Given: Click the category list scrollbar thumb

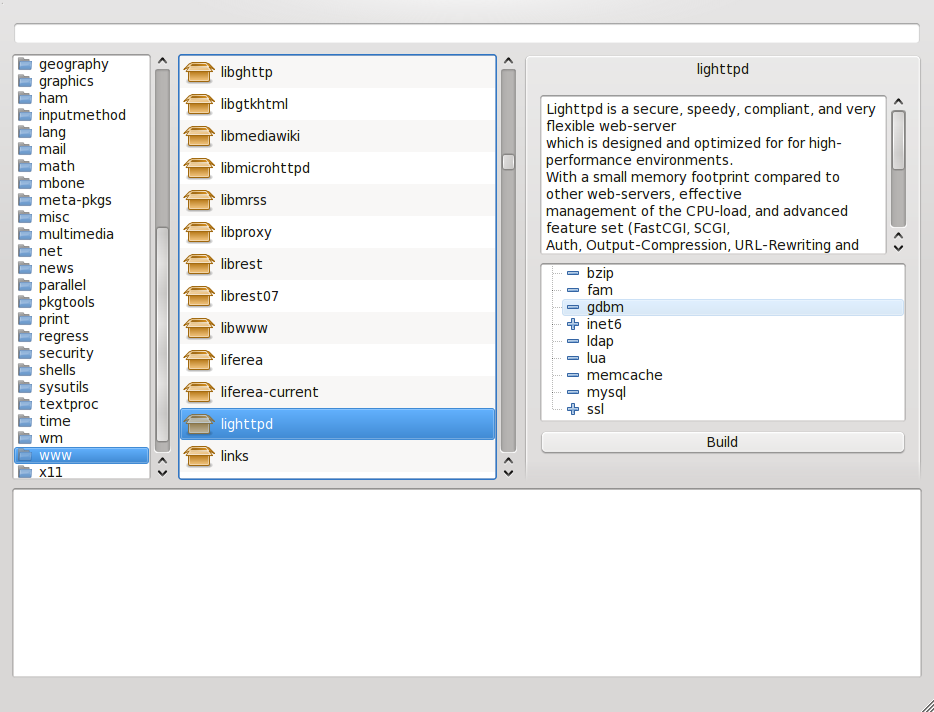Looking at the screenshot, I should [x=163, y=334].
